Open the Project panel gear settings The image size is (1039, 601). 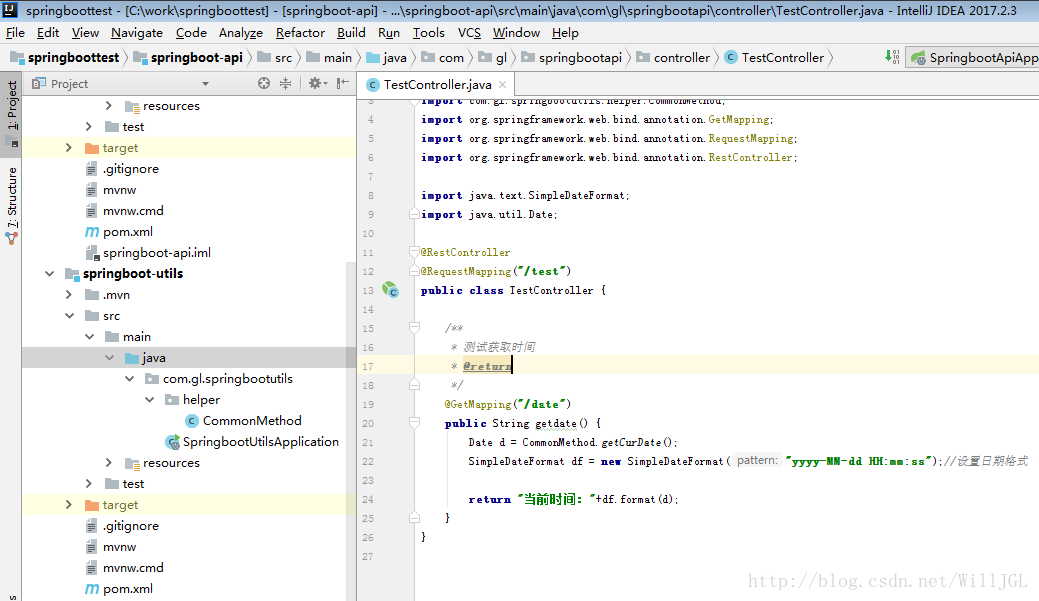tap(315, 84)
